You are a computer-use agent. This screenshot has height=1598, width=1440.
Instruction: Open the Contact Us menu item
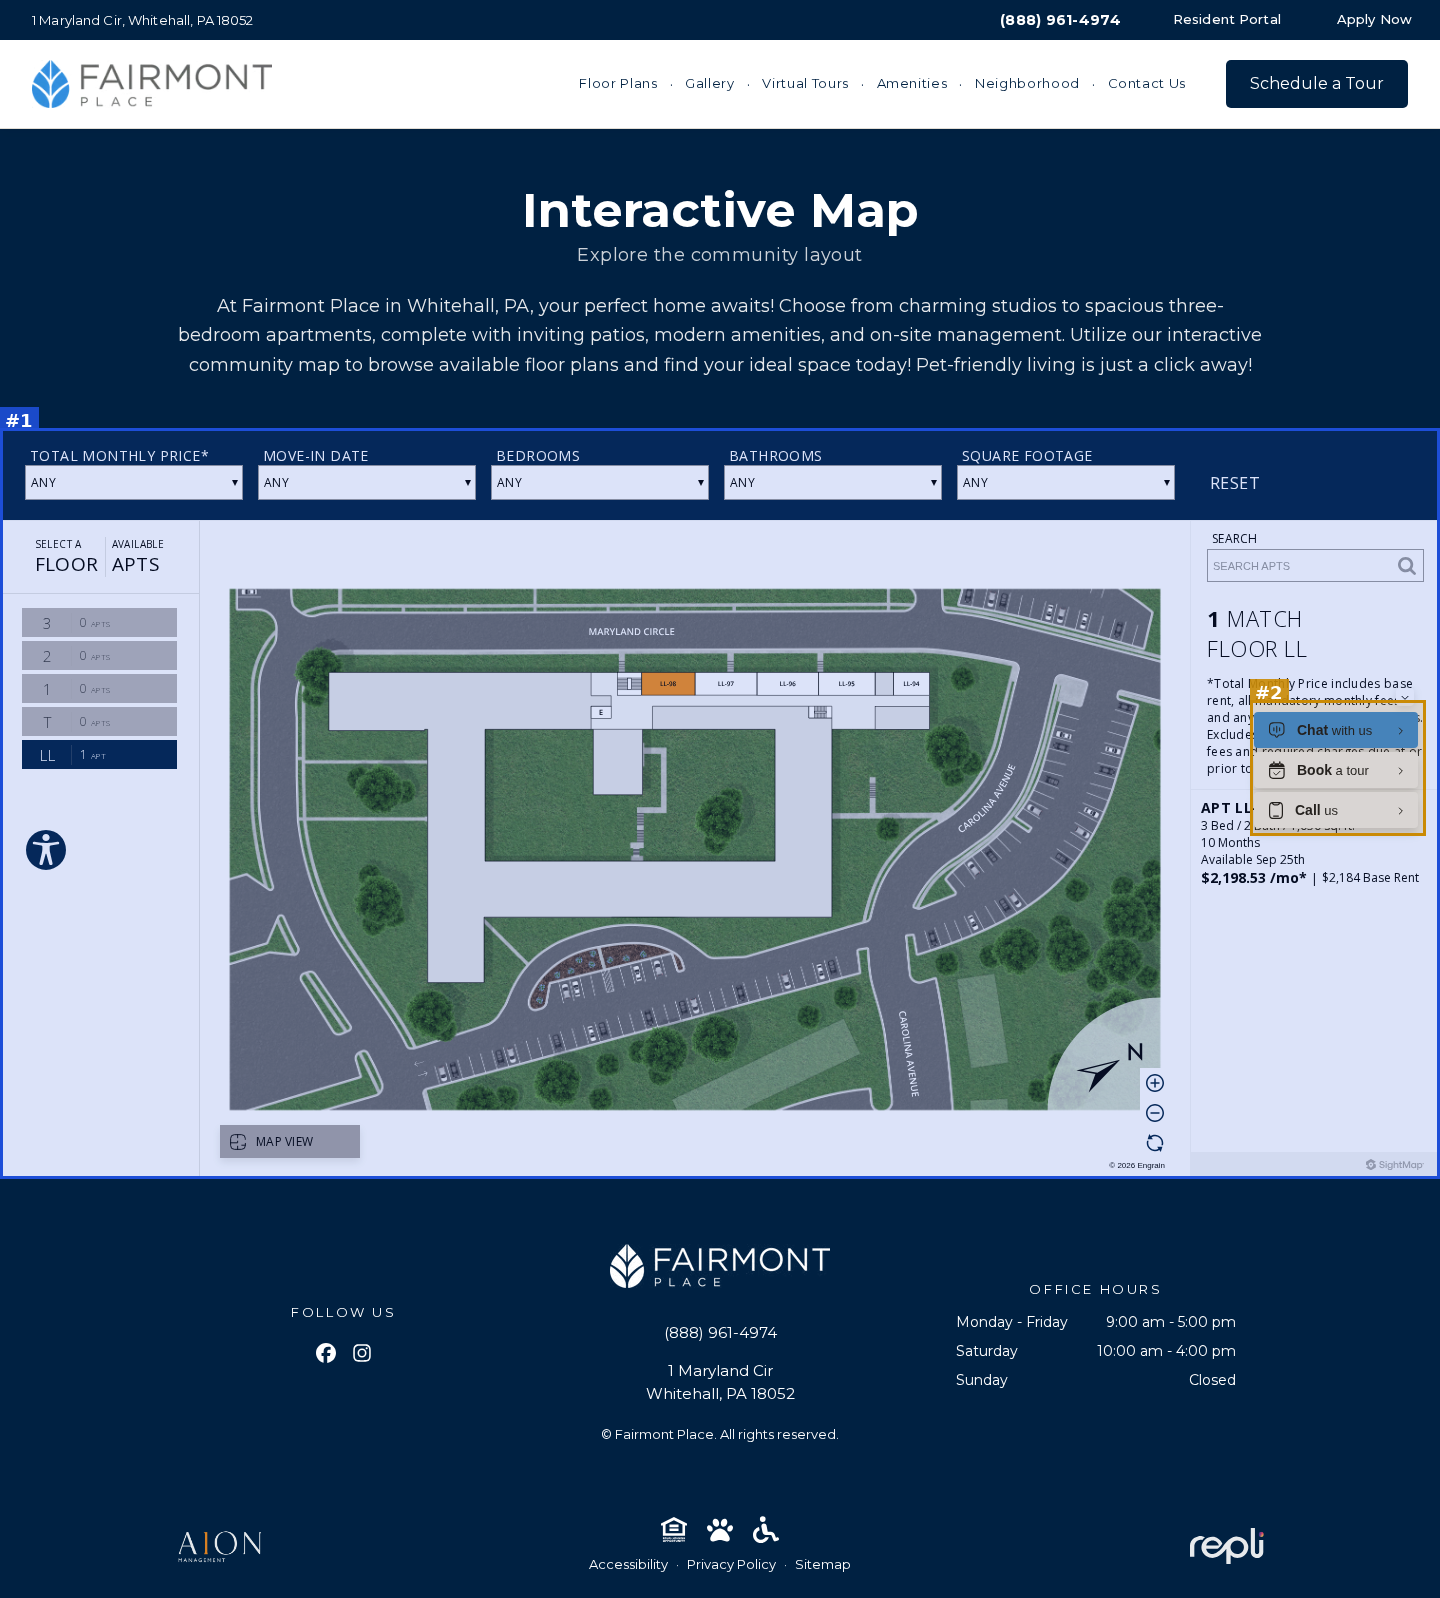[1147, 84]
